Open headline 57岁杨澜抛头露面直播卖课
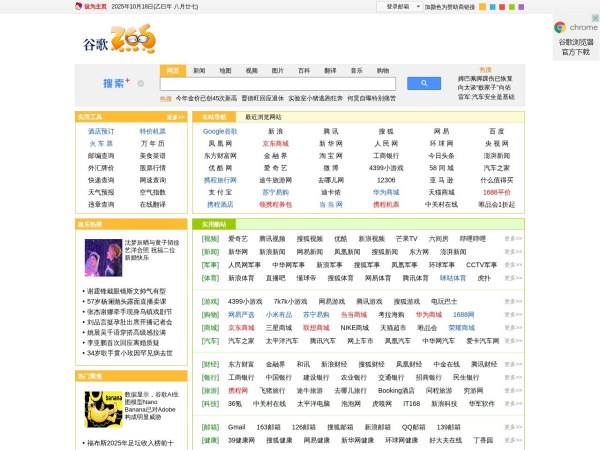This screenshot has width=600, height=450. (127, 302)
